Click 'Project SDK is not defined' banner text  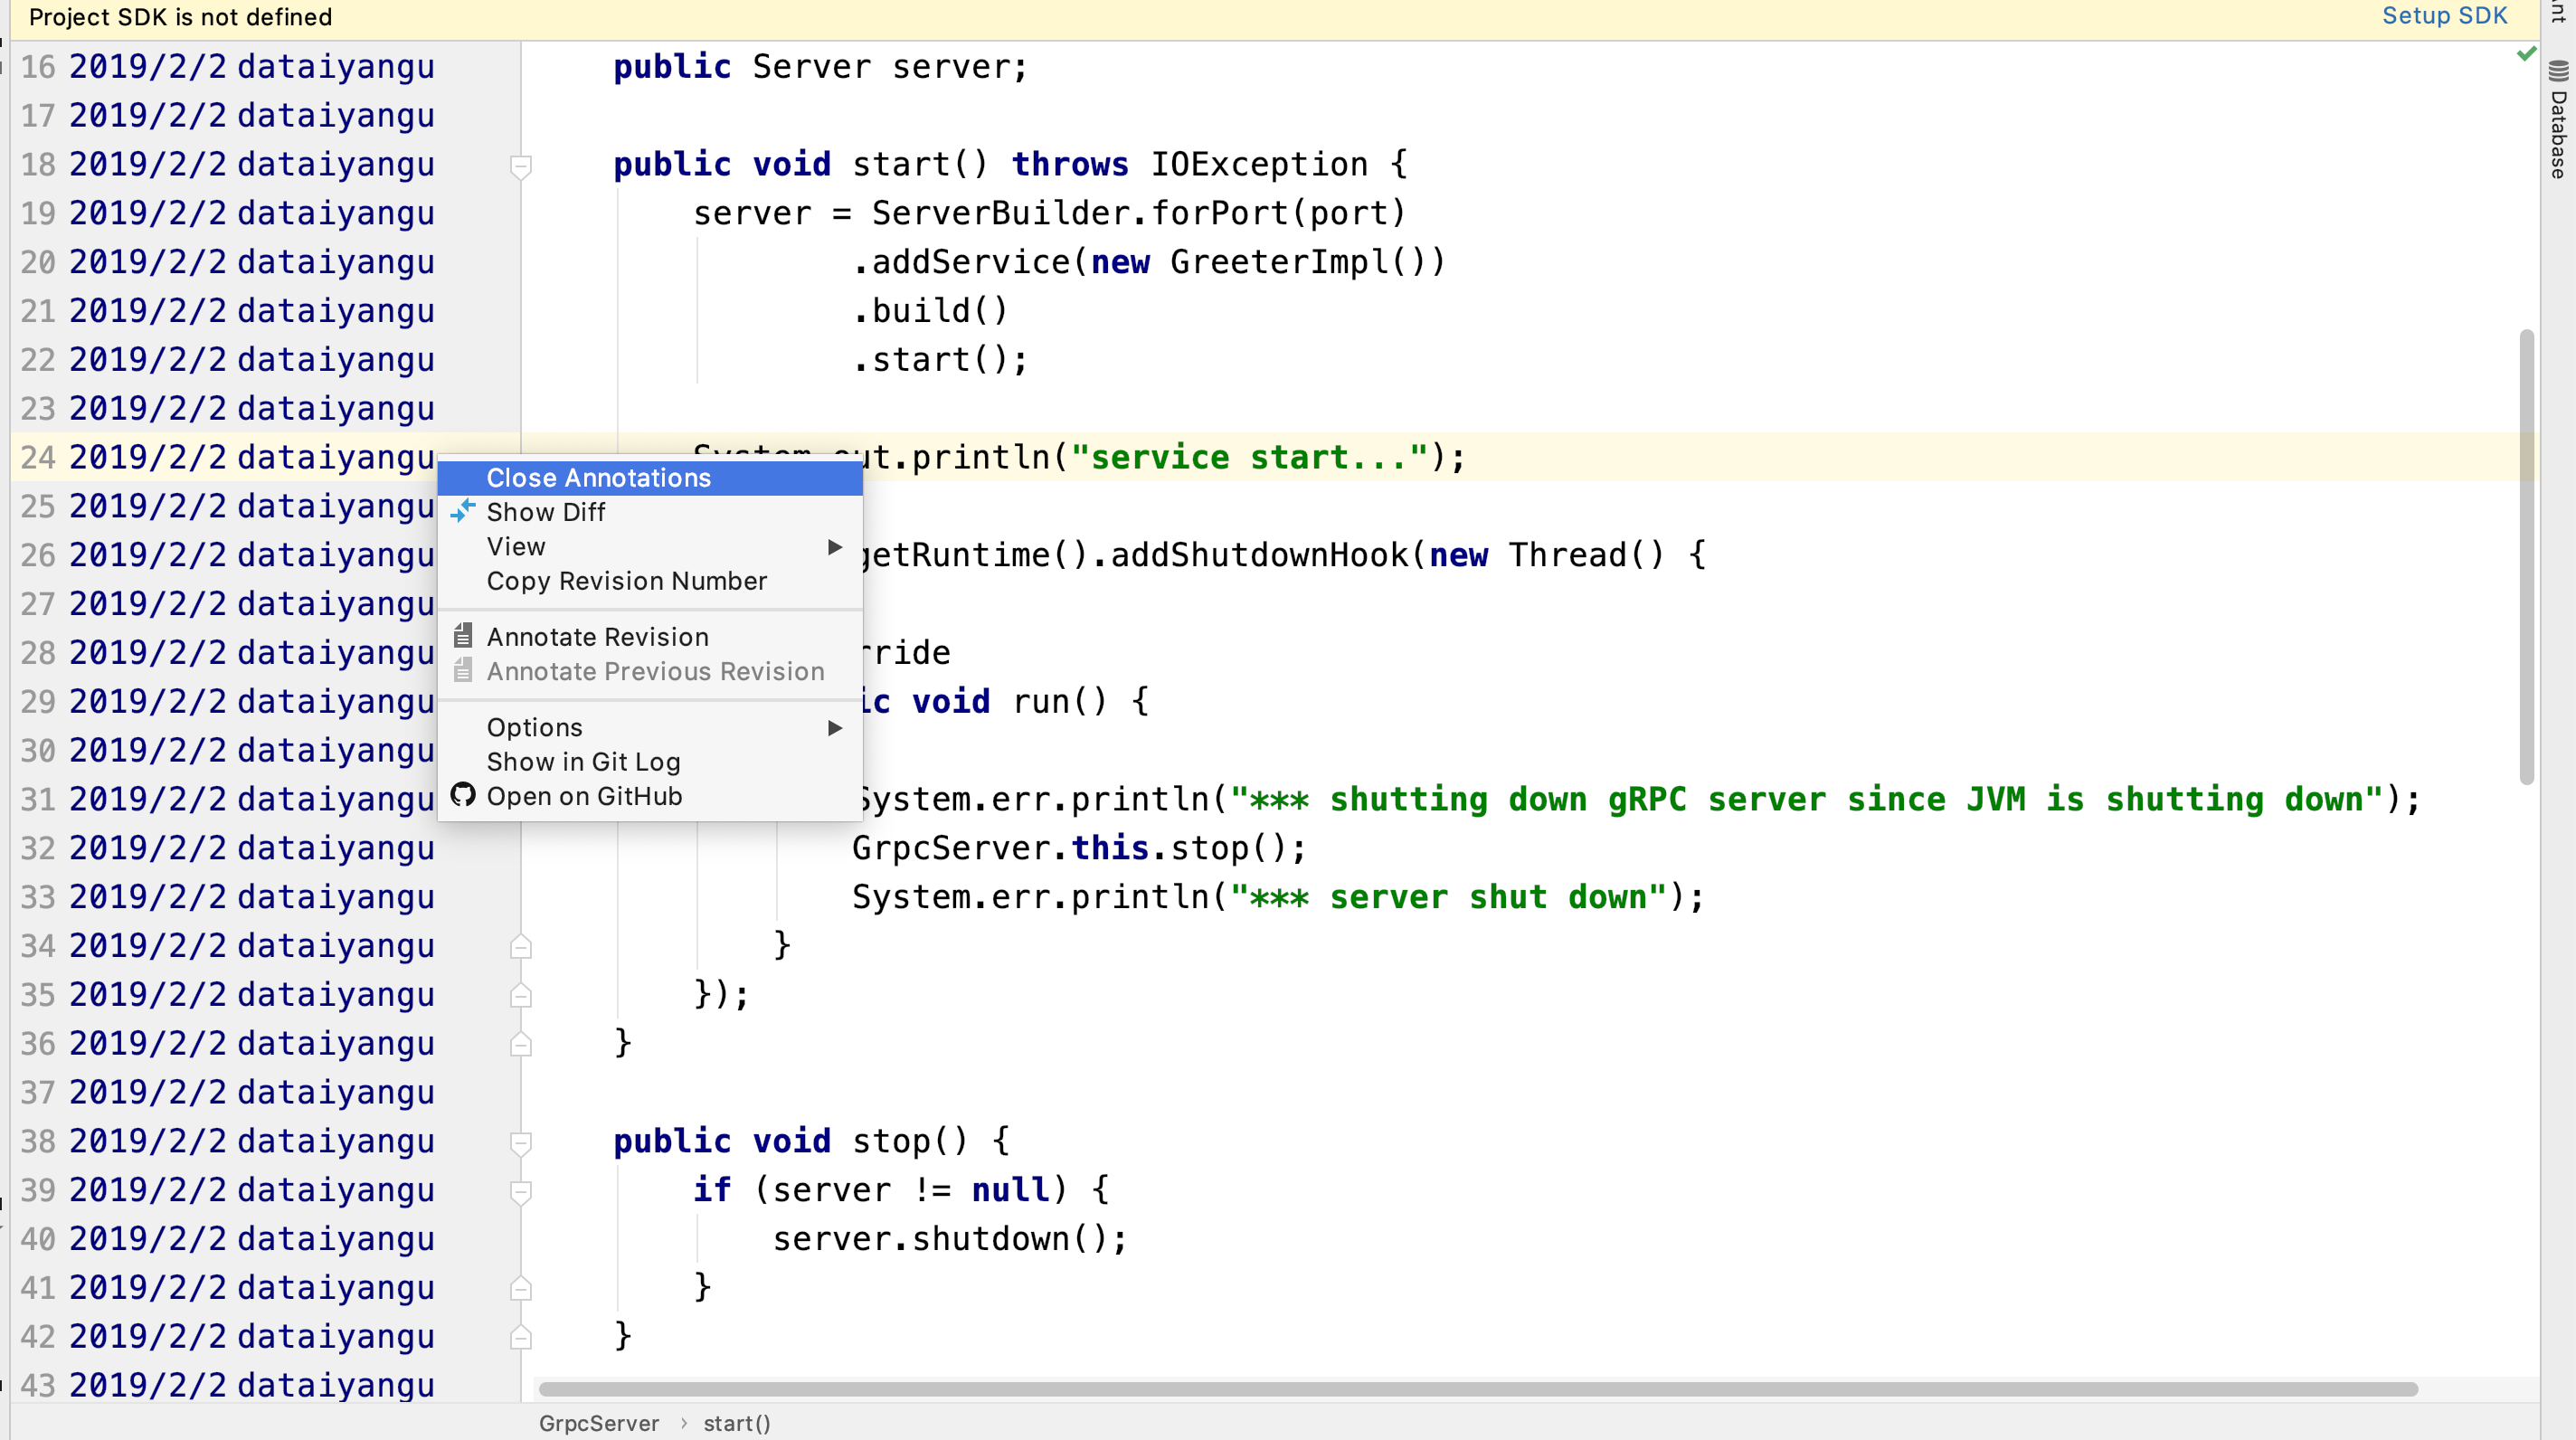pyautogui.click(x=180, y=17)
